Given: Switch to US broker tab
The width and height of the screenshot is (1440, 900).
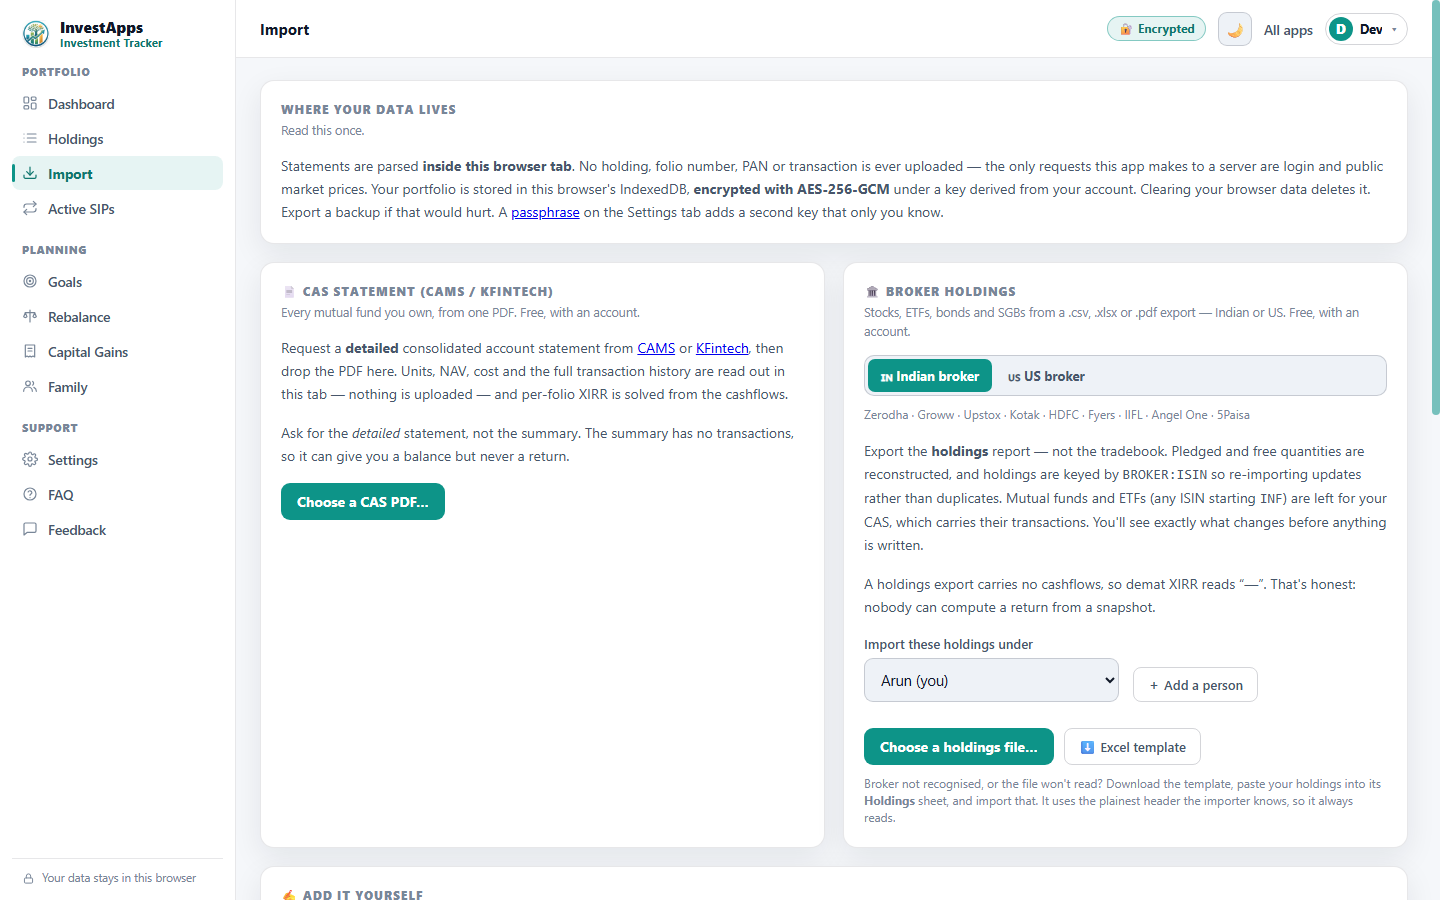Looking at the screenshot, I should point(1046,376).
